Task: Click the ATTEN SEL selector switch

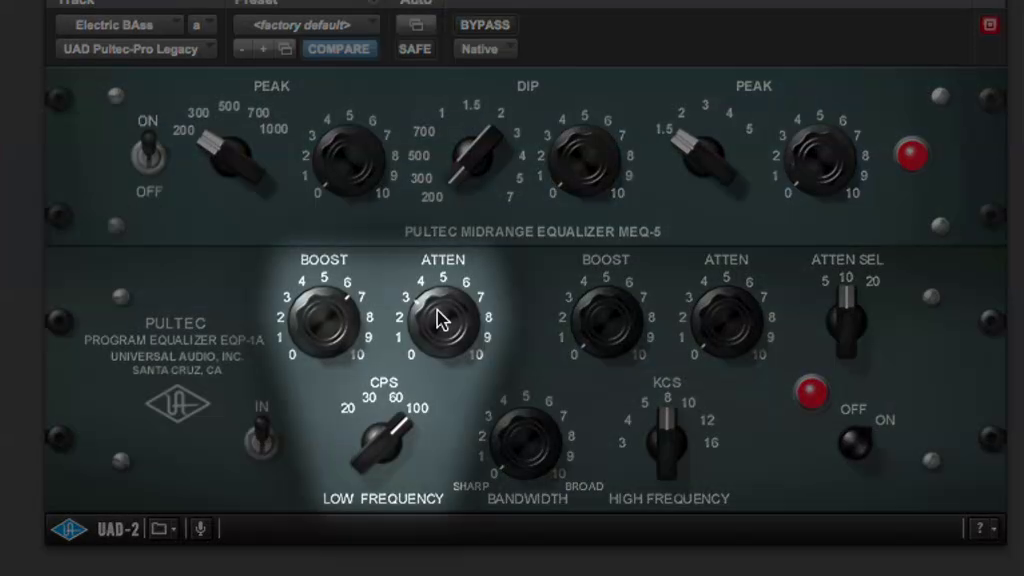Action: click(846, 321)
